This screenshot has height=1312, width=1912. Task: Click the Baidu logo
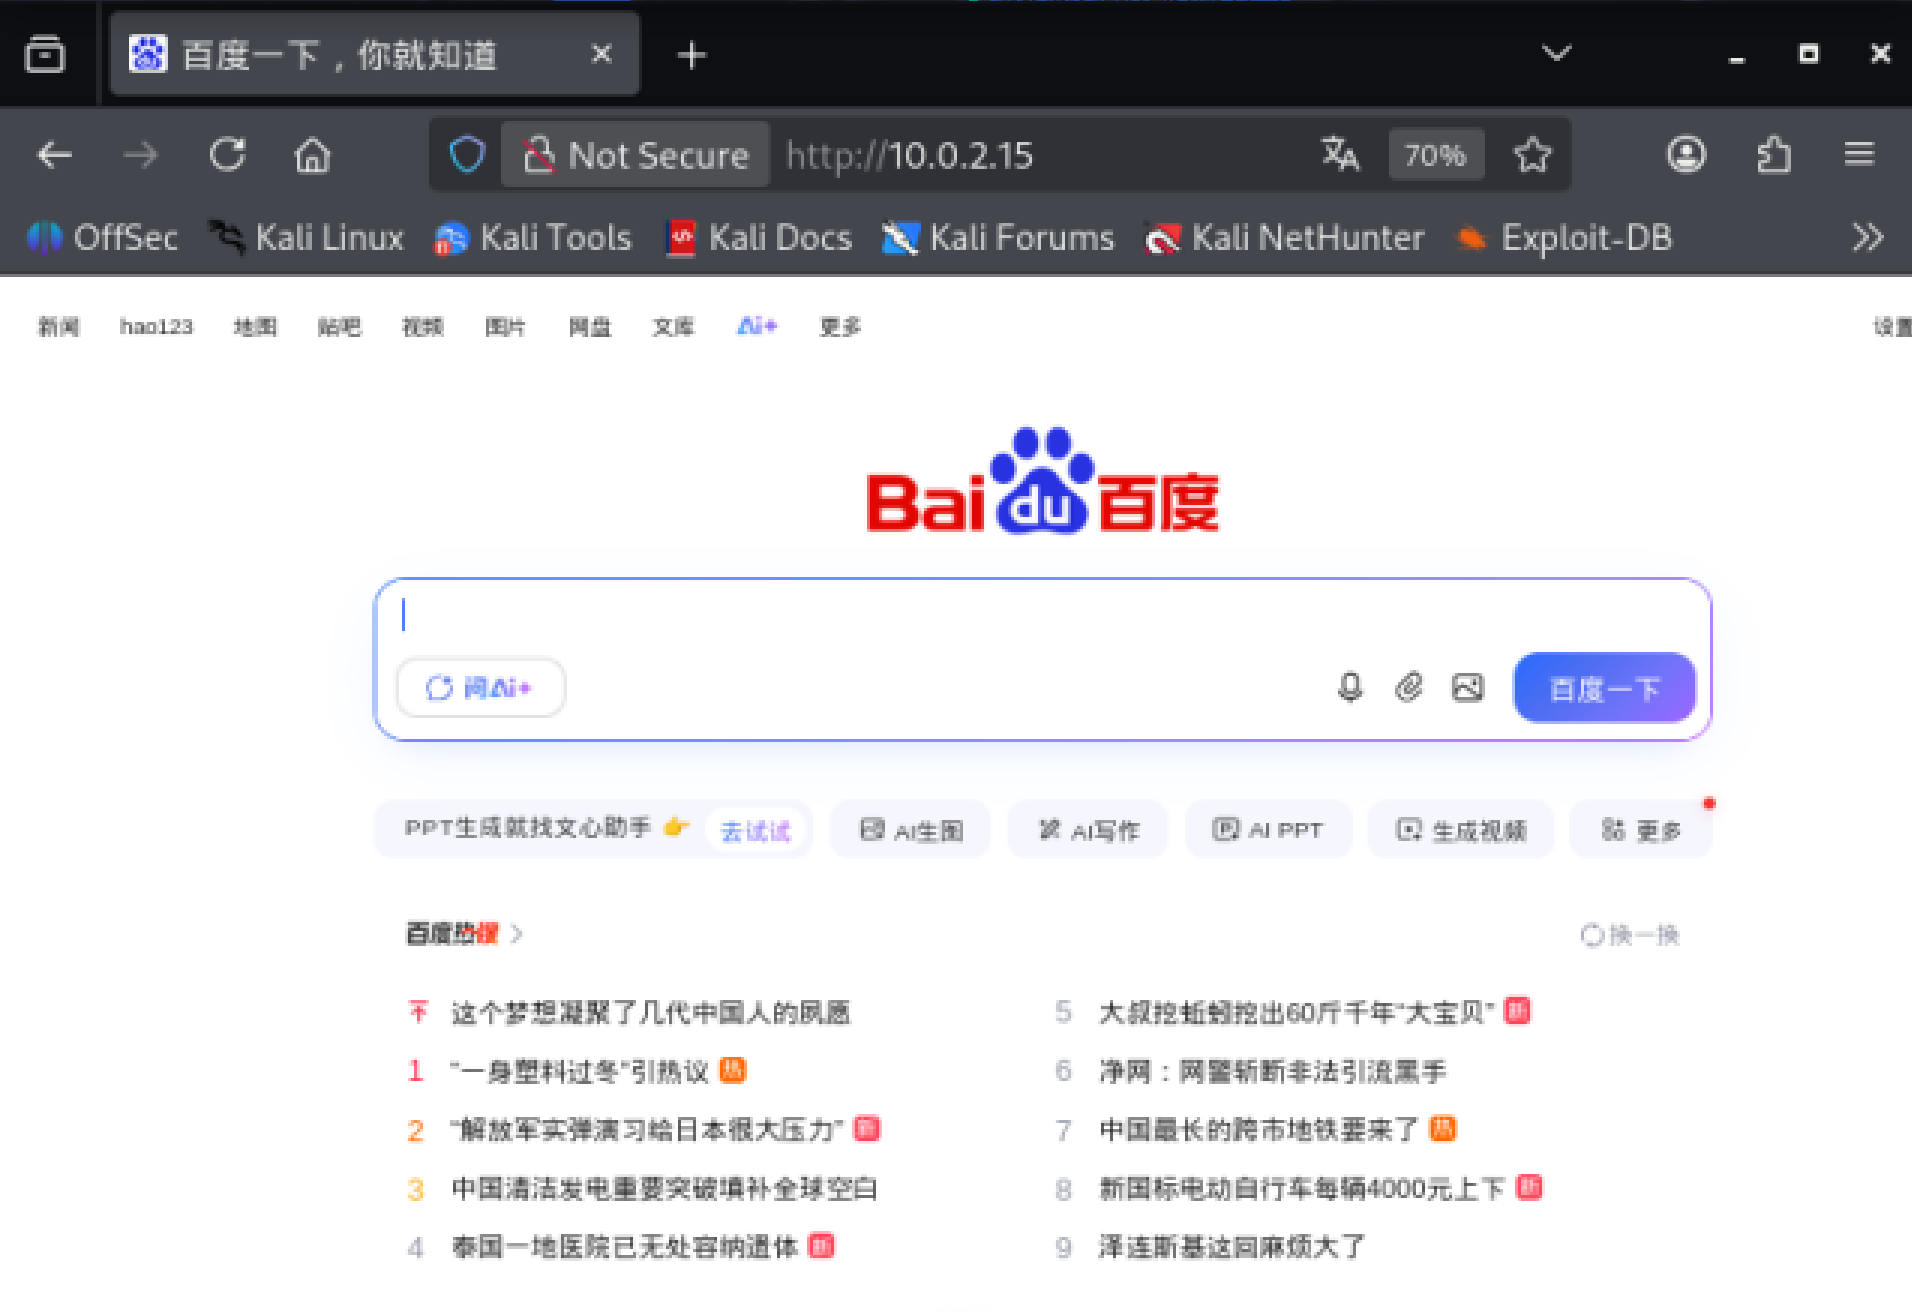pyautogui.click(x=1042, y=482)
